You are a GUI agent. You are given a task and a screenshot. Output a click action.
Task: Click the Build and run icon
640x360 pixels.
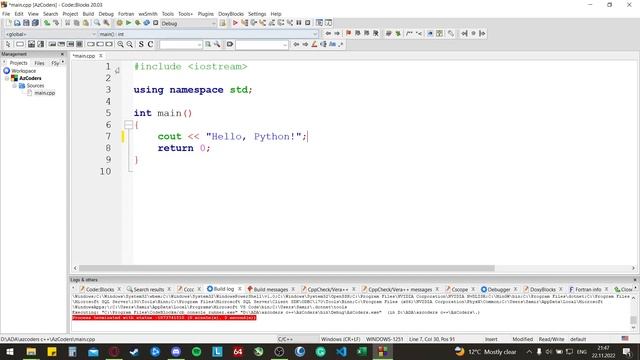(138, 23)
